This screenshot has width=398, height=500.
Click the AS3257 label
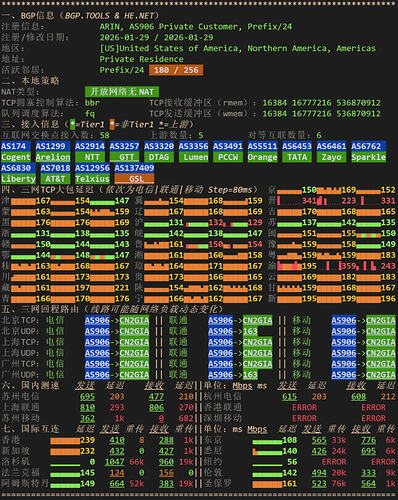pos(124,146)
